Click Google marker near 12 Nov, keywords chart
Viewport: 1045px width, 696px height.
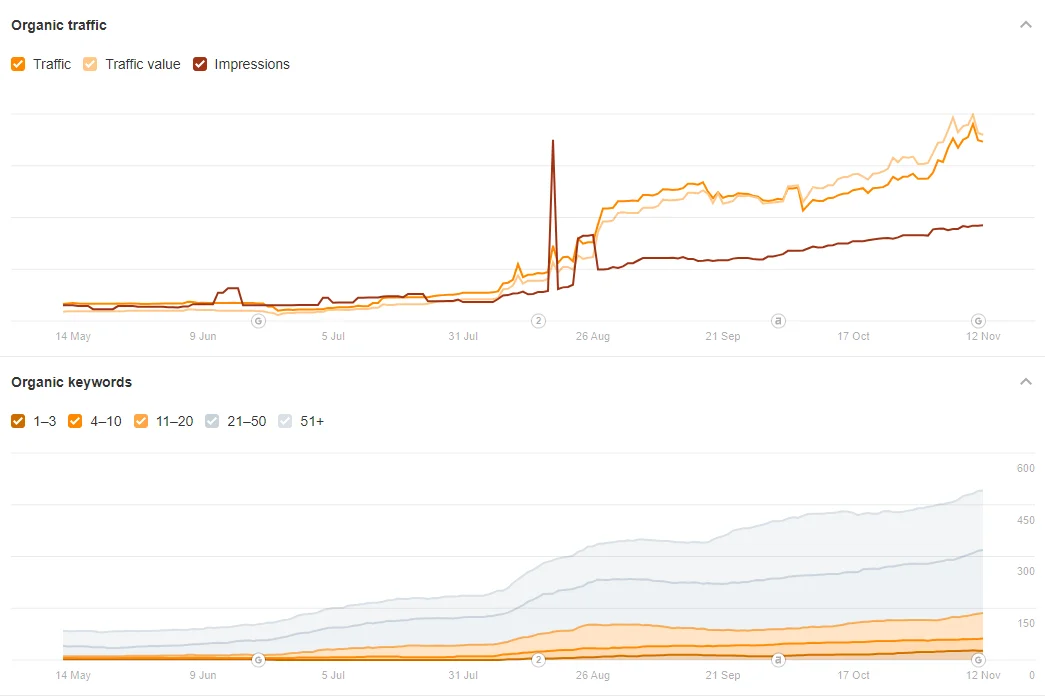[978, 660]
